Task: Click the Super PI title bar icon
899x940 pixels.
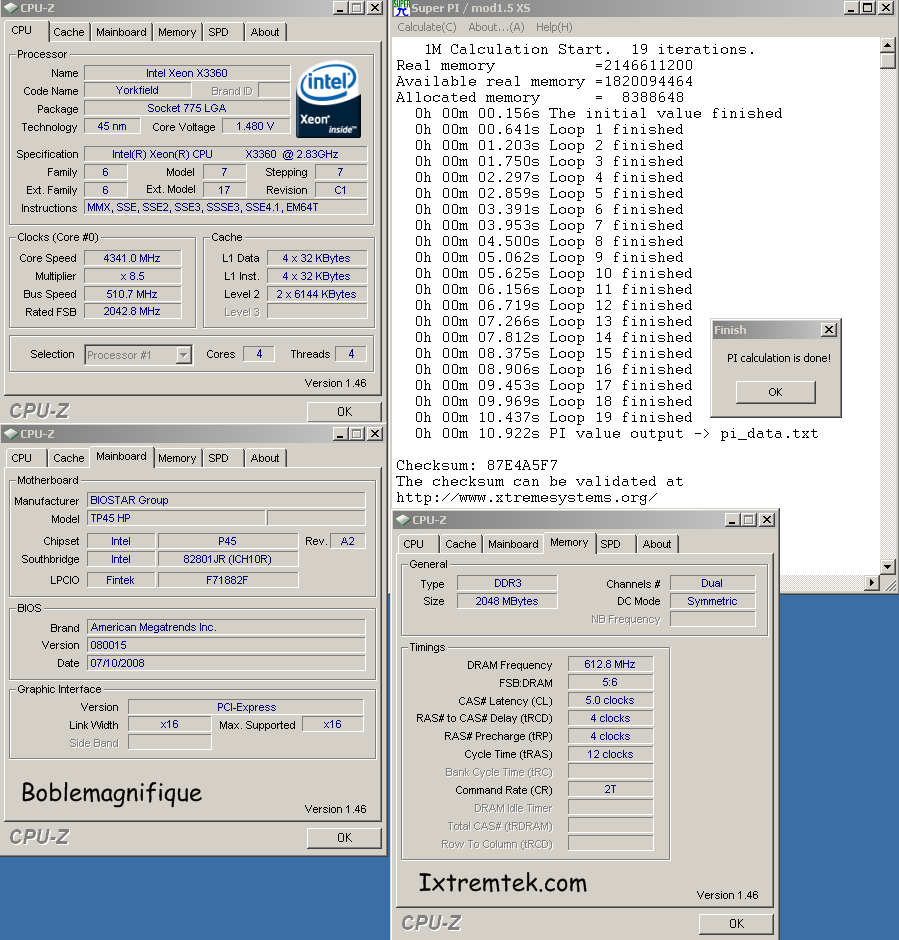Action: coord(402,8)
